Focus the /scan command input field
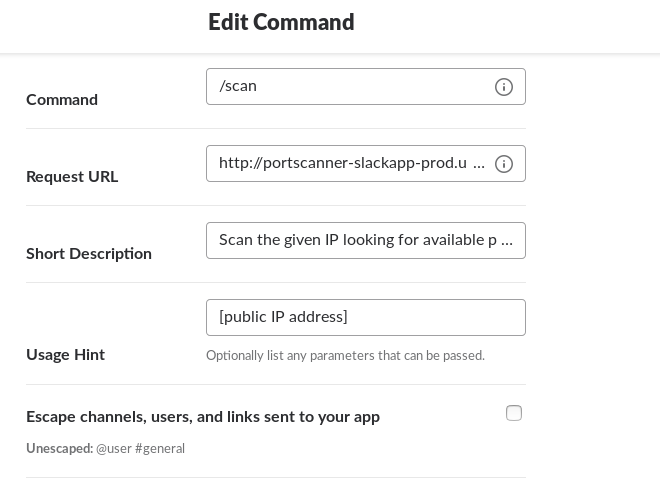 click(x=366, y=87)
